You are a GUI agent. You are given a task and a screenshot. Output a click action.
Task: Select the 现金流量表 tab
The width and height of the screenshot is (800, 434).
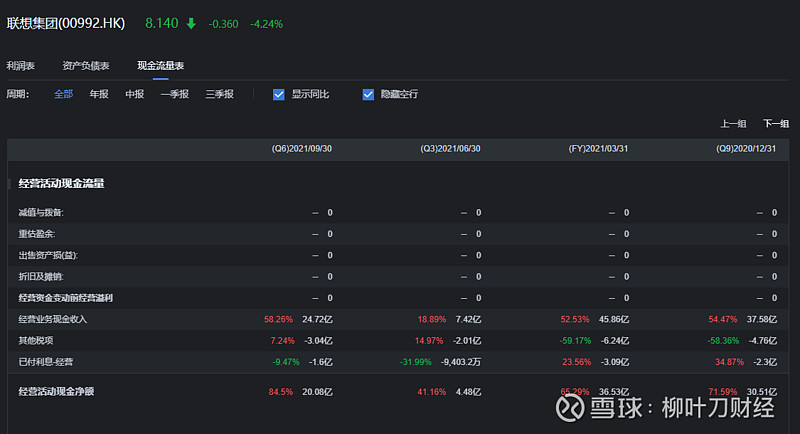(x=160, y=66)
